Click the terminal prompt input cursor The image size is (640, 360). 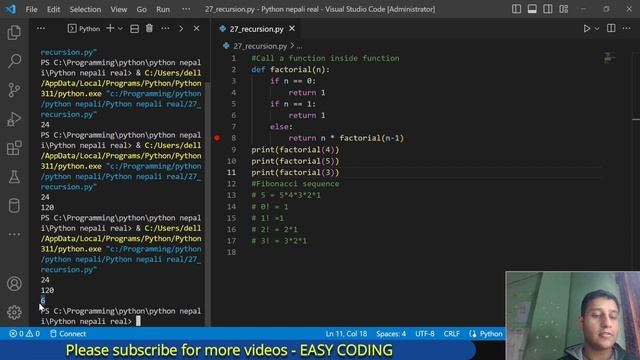click(x=138, y=321)
